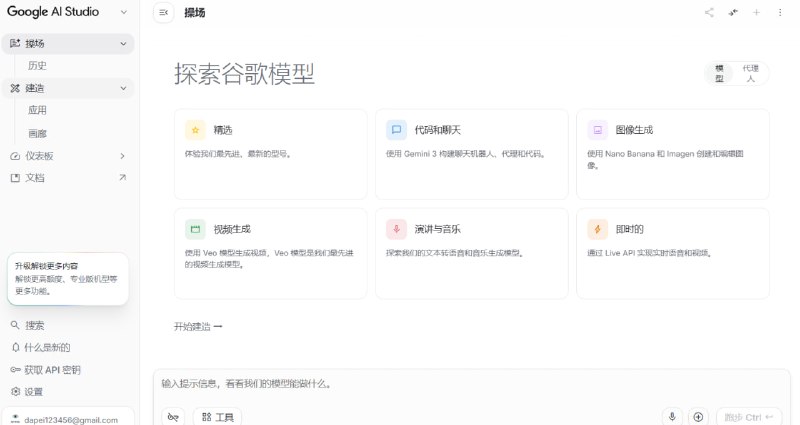Viewport: 800px width, 425px height.
Task: Collapse the 建造 section chevron
Action: point(123,88)
